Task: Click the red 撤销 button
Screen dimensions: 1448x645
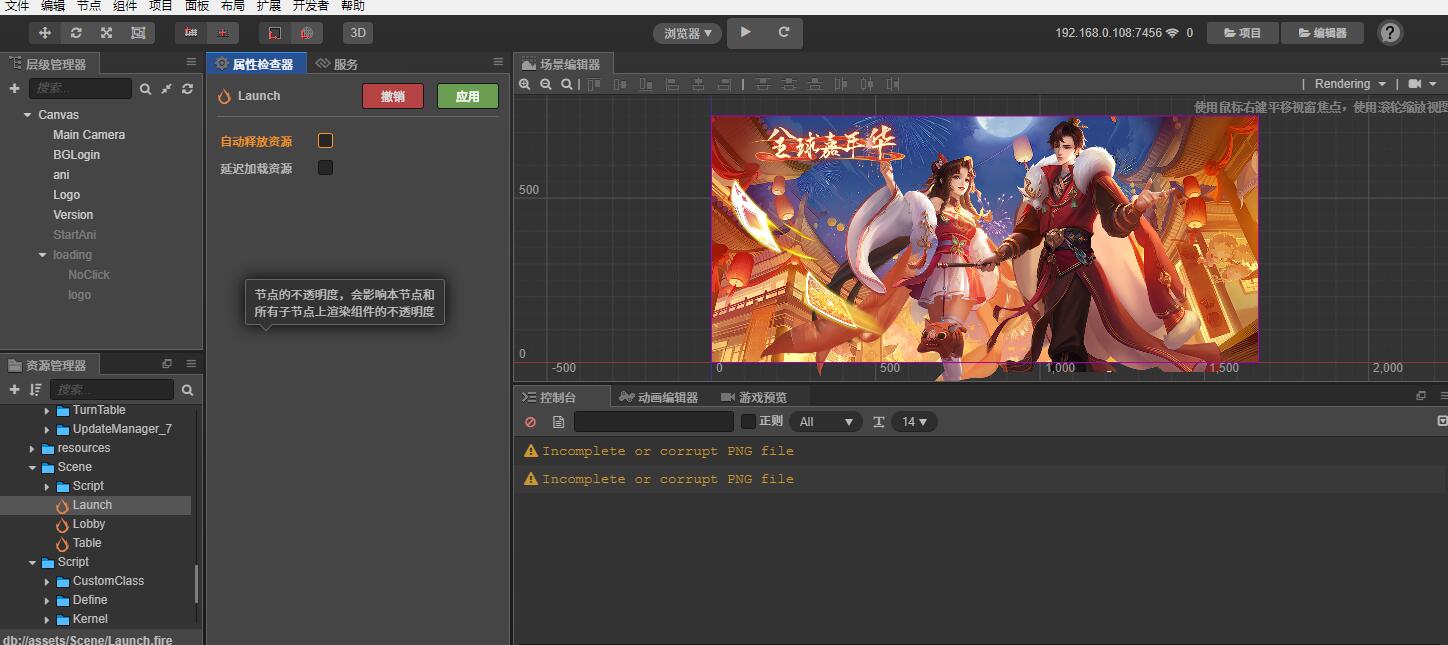Action: tap(392, 96)
